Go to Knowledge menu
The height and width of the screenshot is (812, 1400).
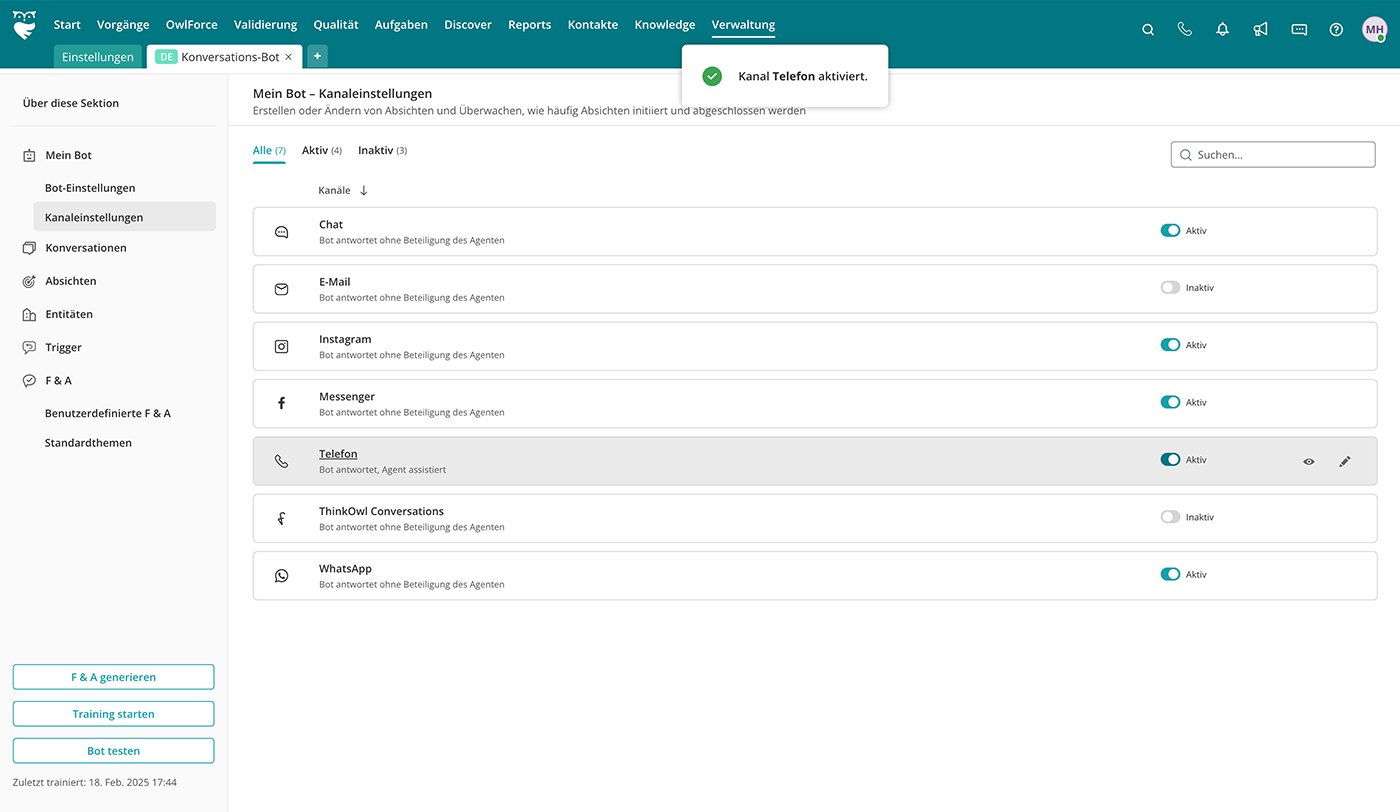pos(665,25)
